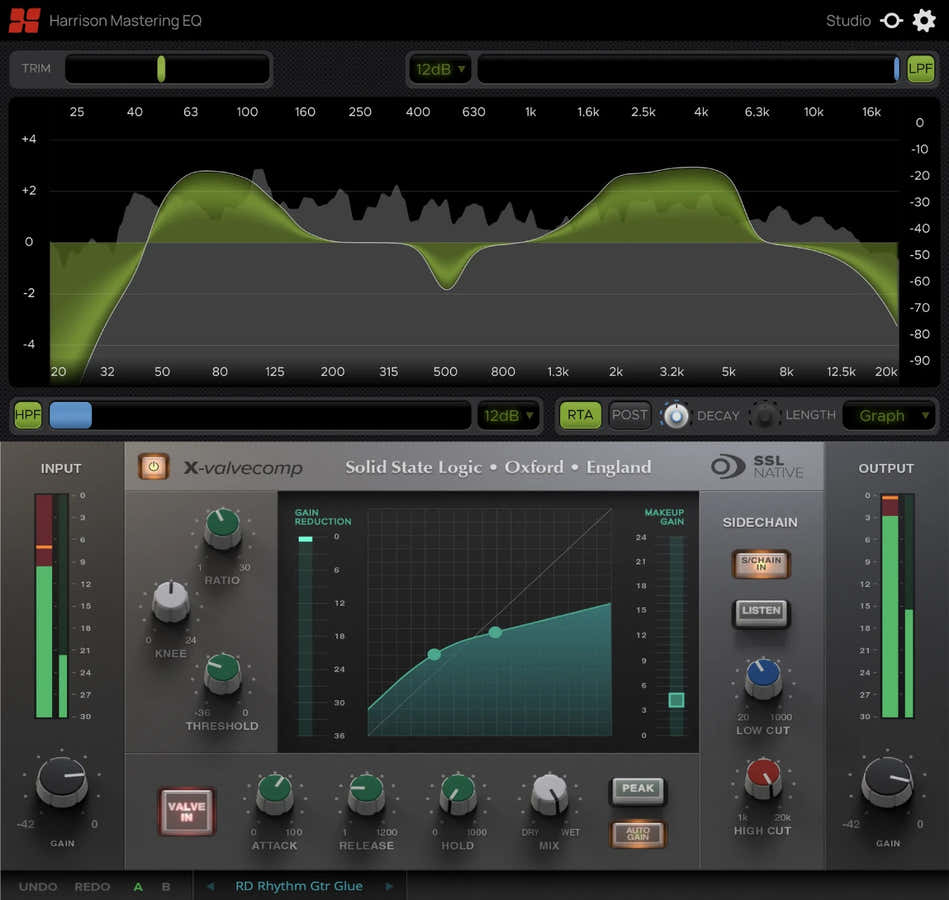Click the dry/wet MIX knob
Image resolution: width=949 pixels, height=900 pixels.
click(549, 793)
